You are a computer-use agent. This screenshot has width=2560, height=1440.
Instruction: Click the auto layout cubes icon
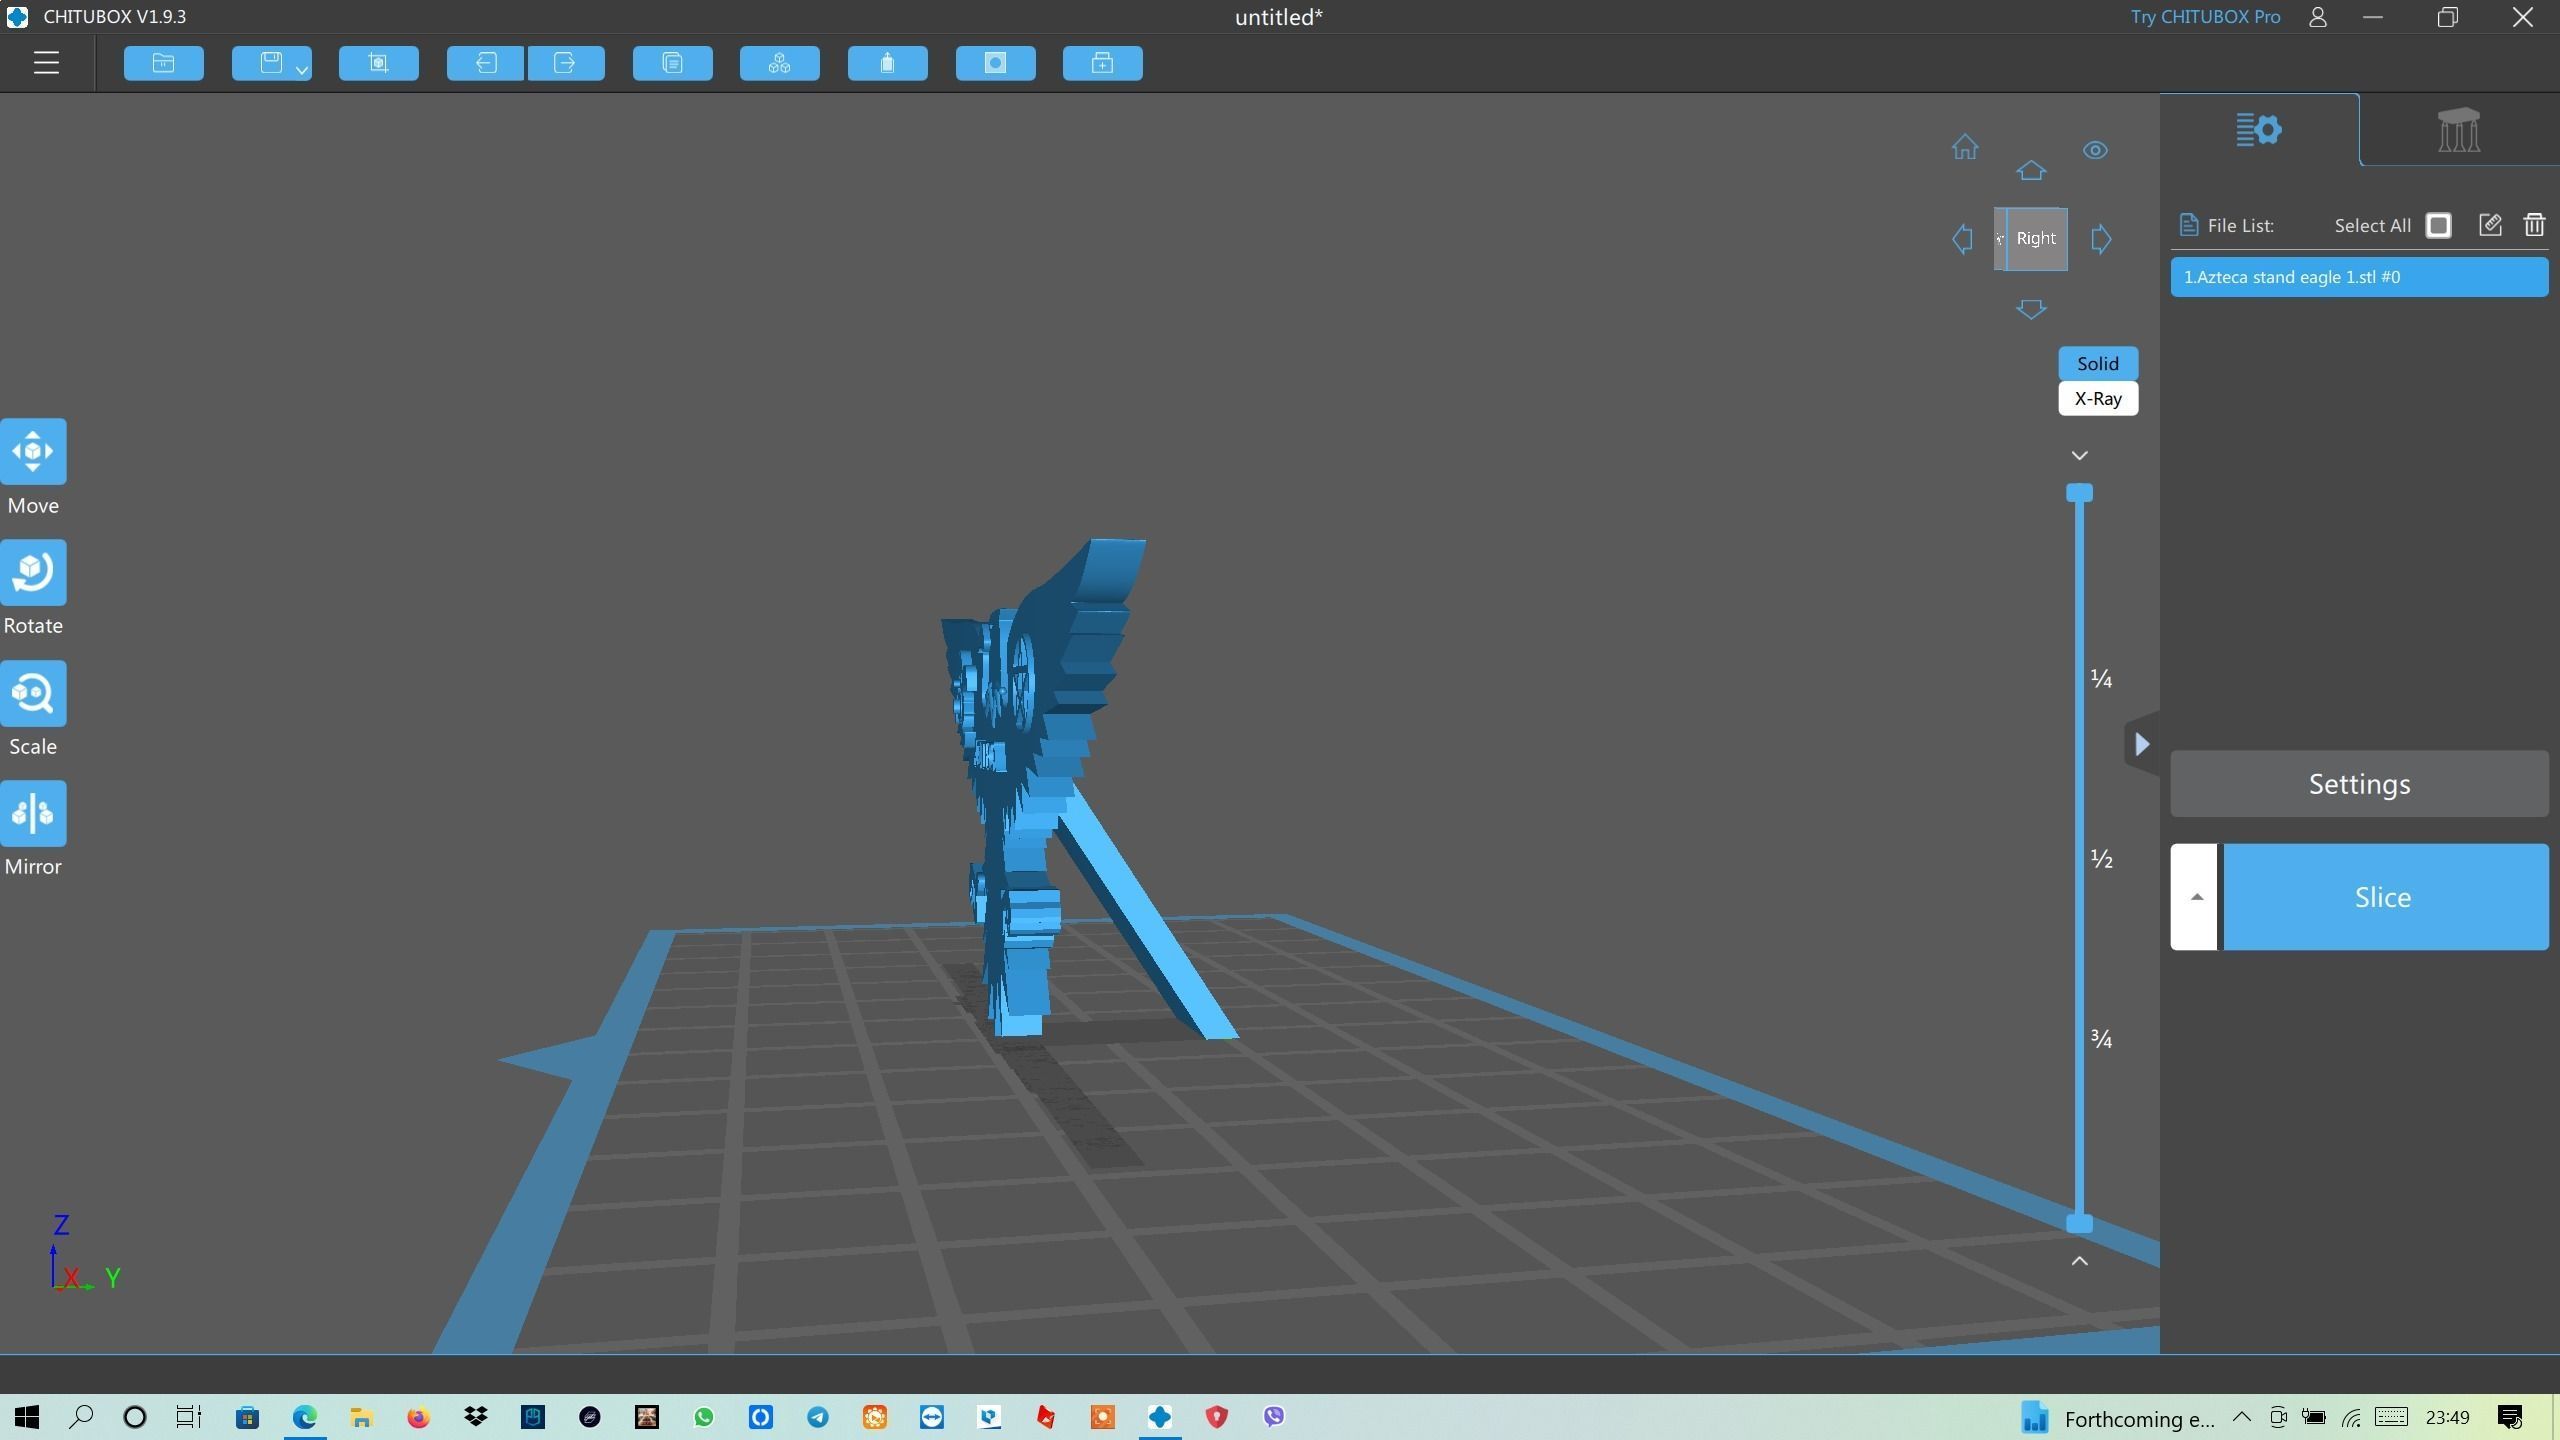click(x=780, y=63)
